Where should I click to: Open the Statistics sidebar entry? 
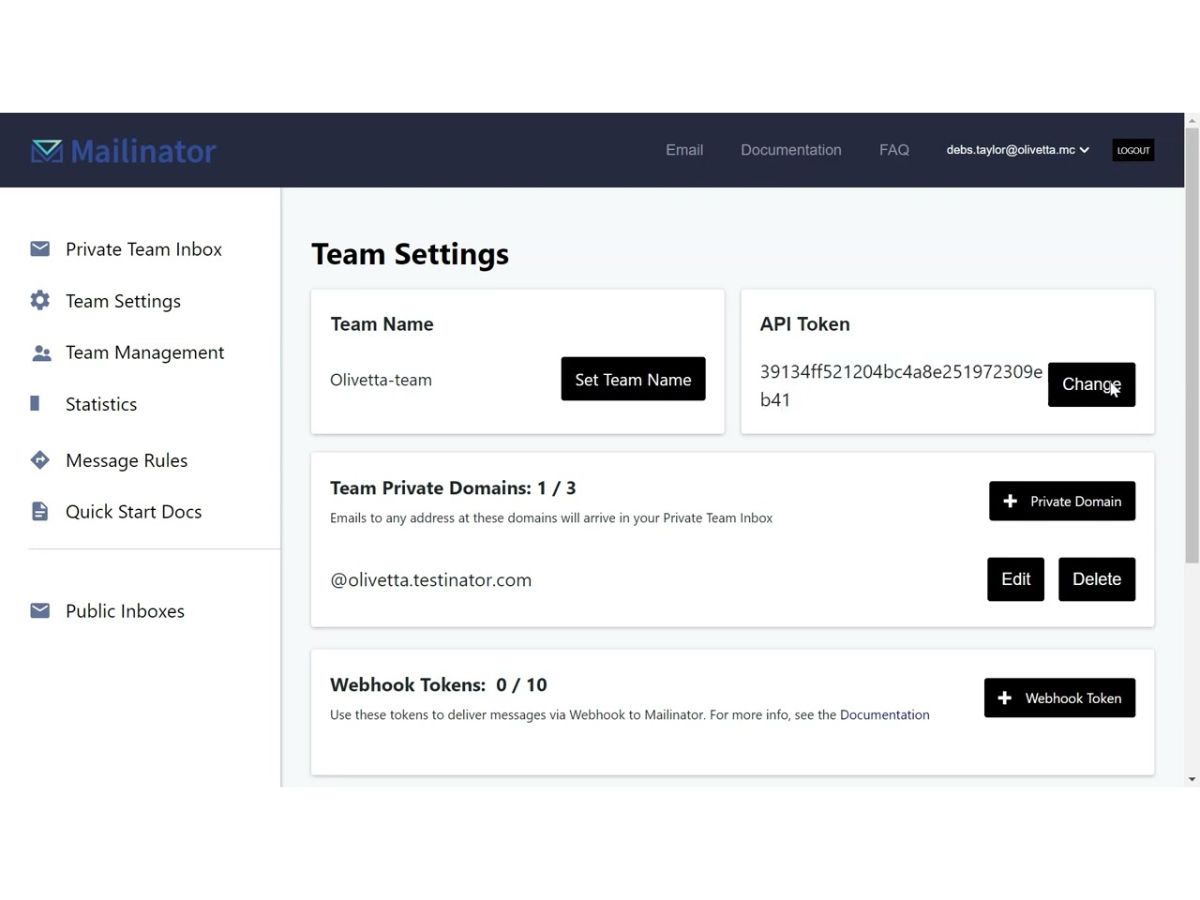click(101, 404)
